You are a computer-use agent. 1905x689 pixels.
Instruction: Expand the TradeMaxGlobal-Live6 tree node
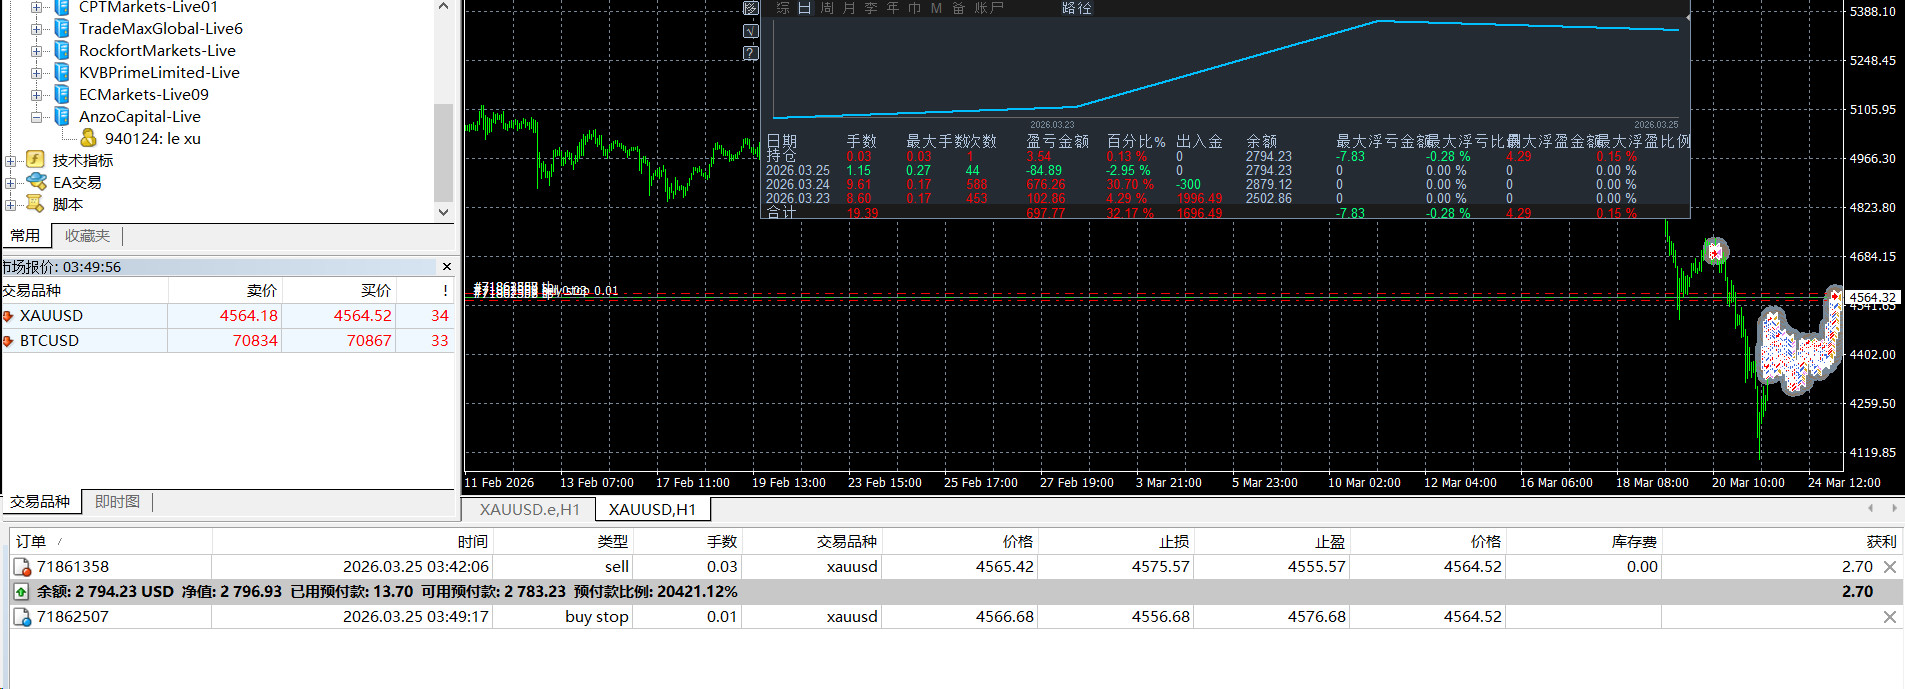click(x=36, y=29)
